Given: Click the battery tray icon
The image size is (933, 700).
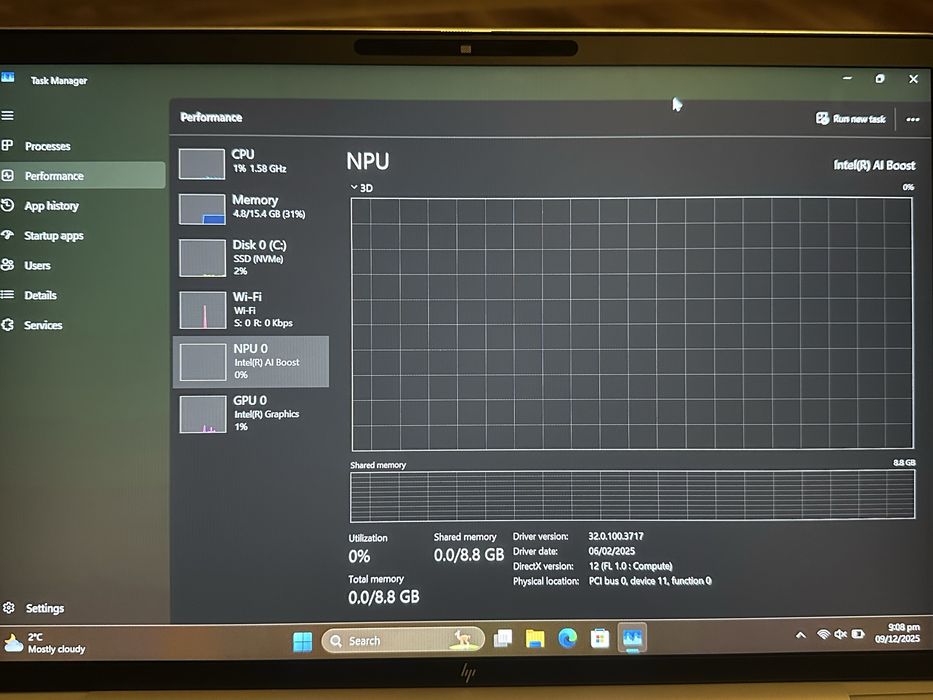Looking at the screenshot, I should pos(858,634).
